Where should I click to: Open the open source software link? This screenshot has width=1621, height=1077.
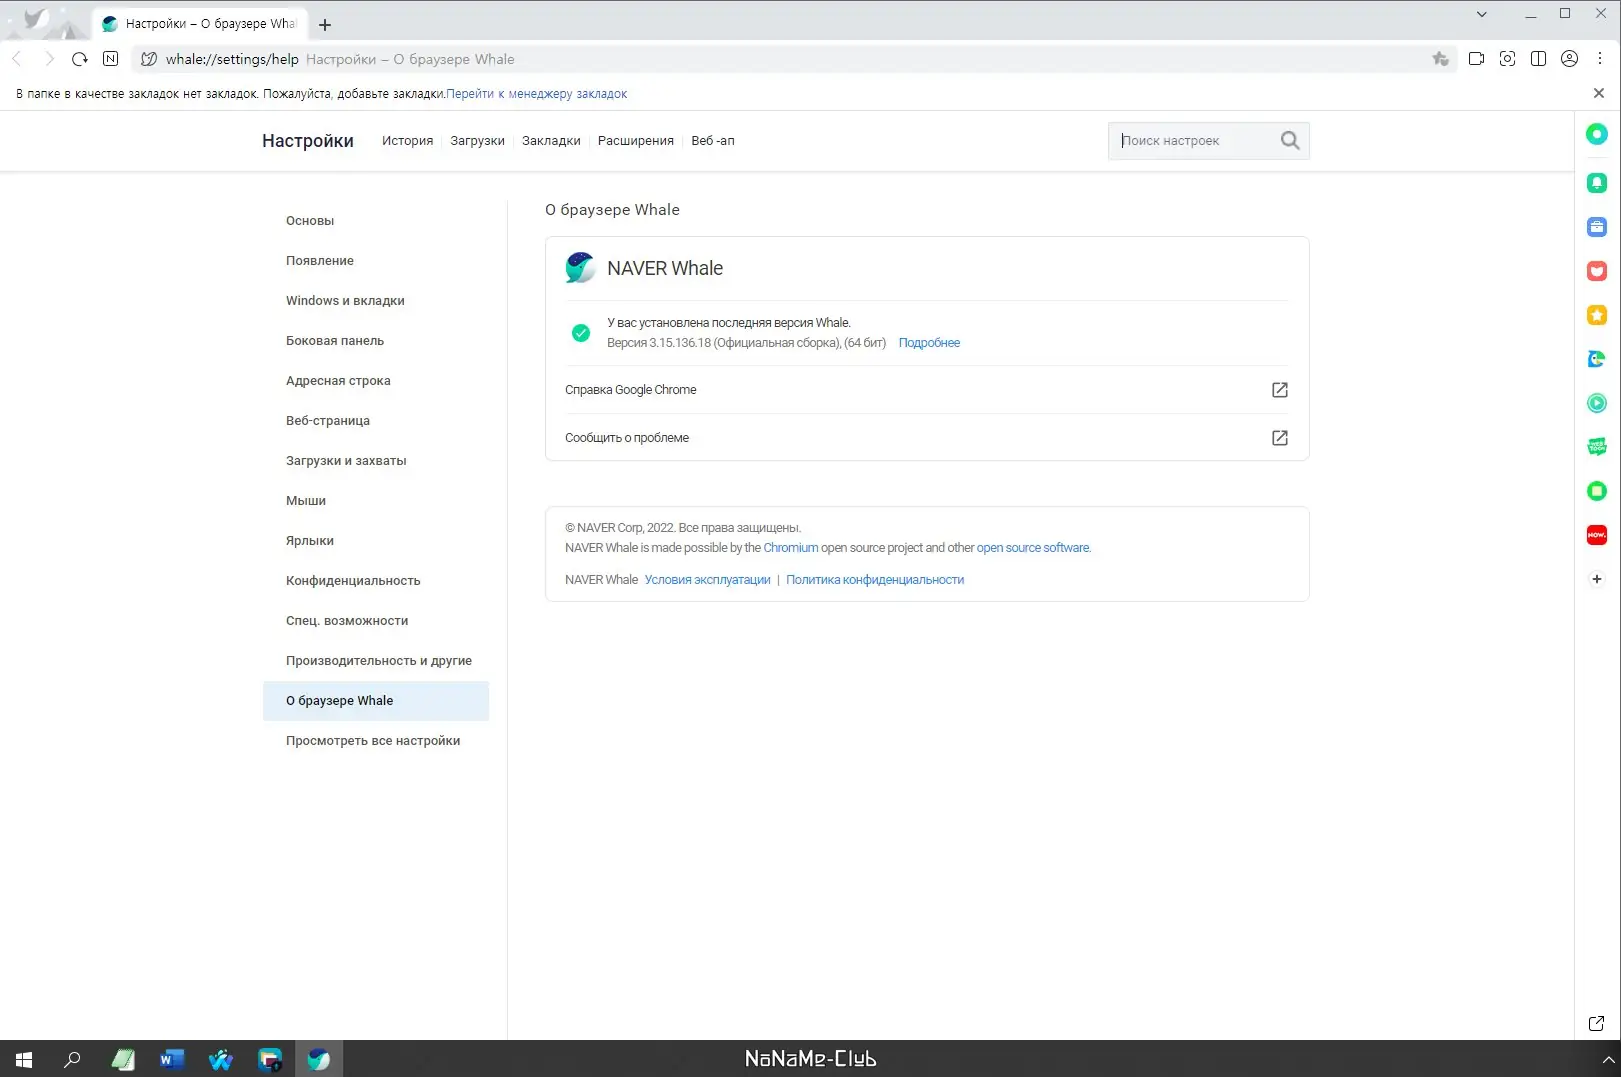(1033, 548)
